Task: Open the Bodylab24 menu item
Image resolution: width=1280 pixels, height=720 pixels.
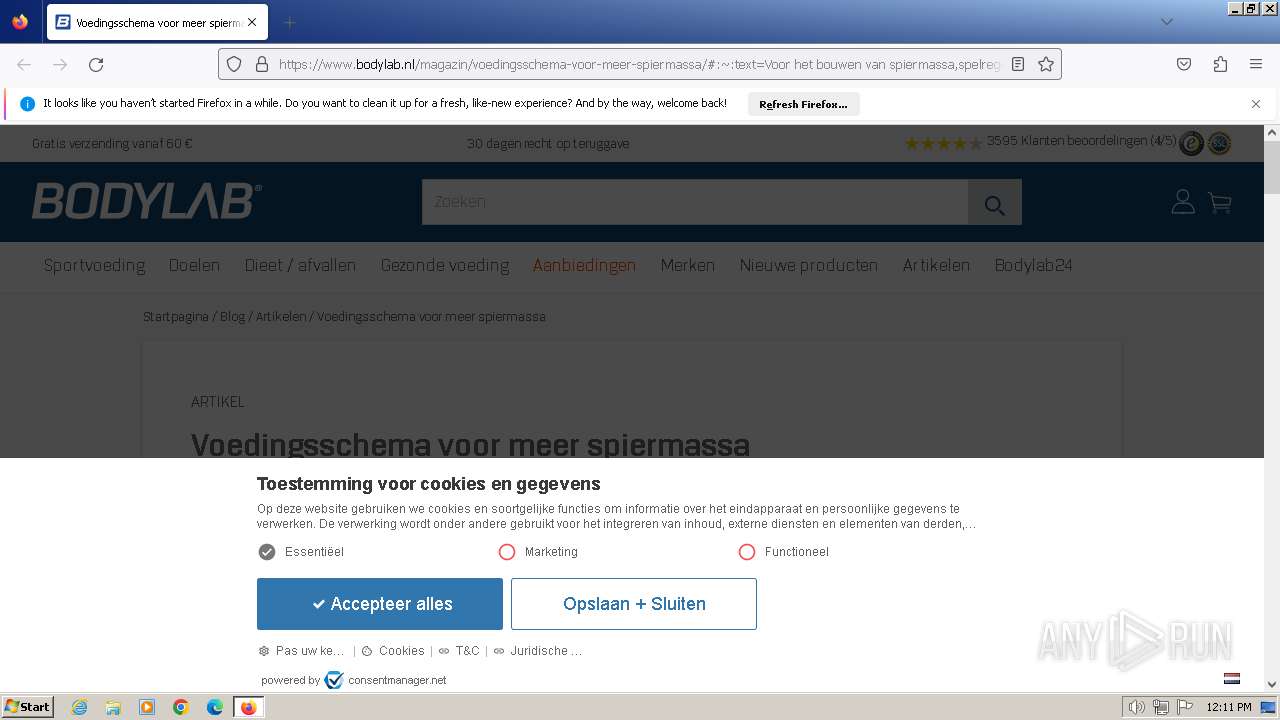Action: click(1033, 265)
